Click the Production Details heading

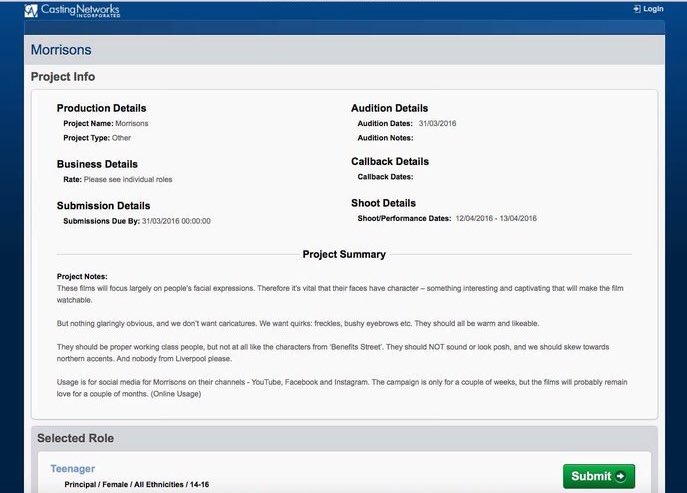tap(101, 108)
